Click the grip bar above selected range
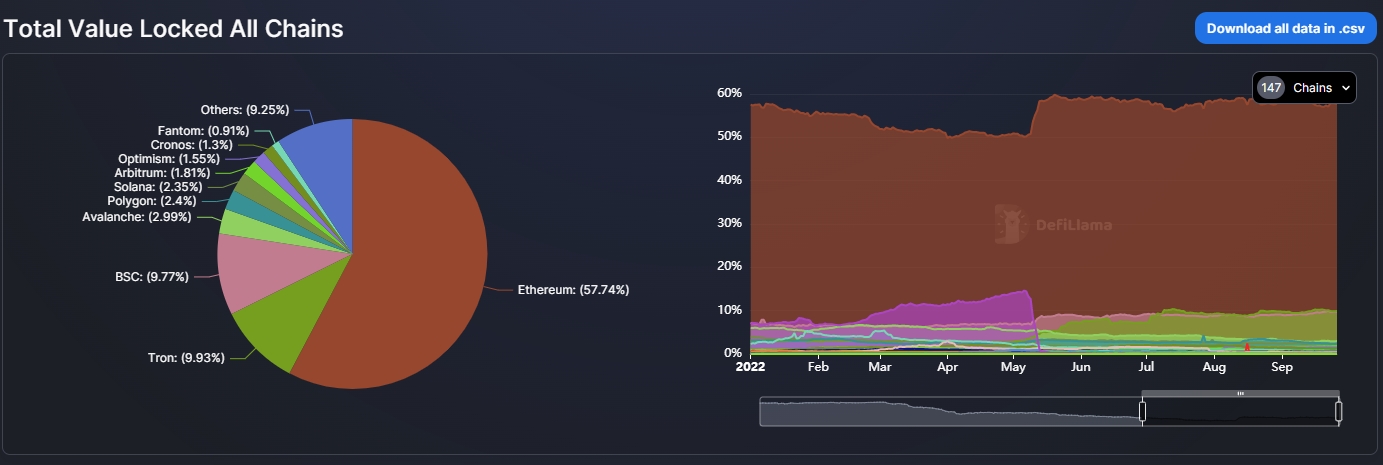Viewport: 1383px width, 465px height. tap(1240, 393)
